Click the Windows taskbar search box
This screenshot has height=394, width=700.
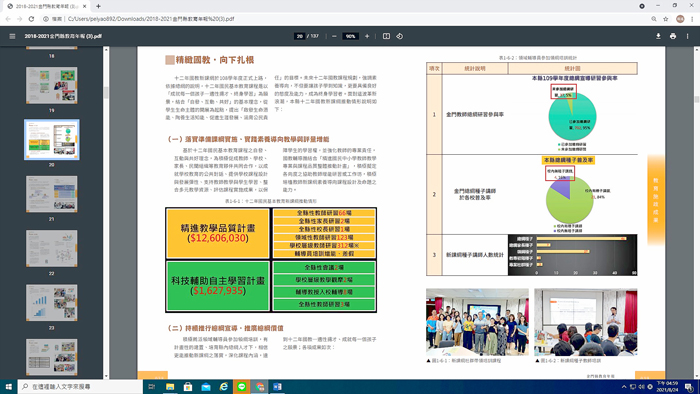(80, 386)
